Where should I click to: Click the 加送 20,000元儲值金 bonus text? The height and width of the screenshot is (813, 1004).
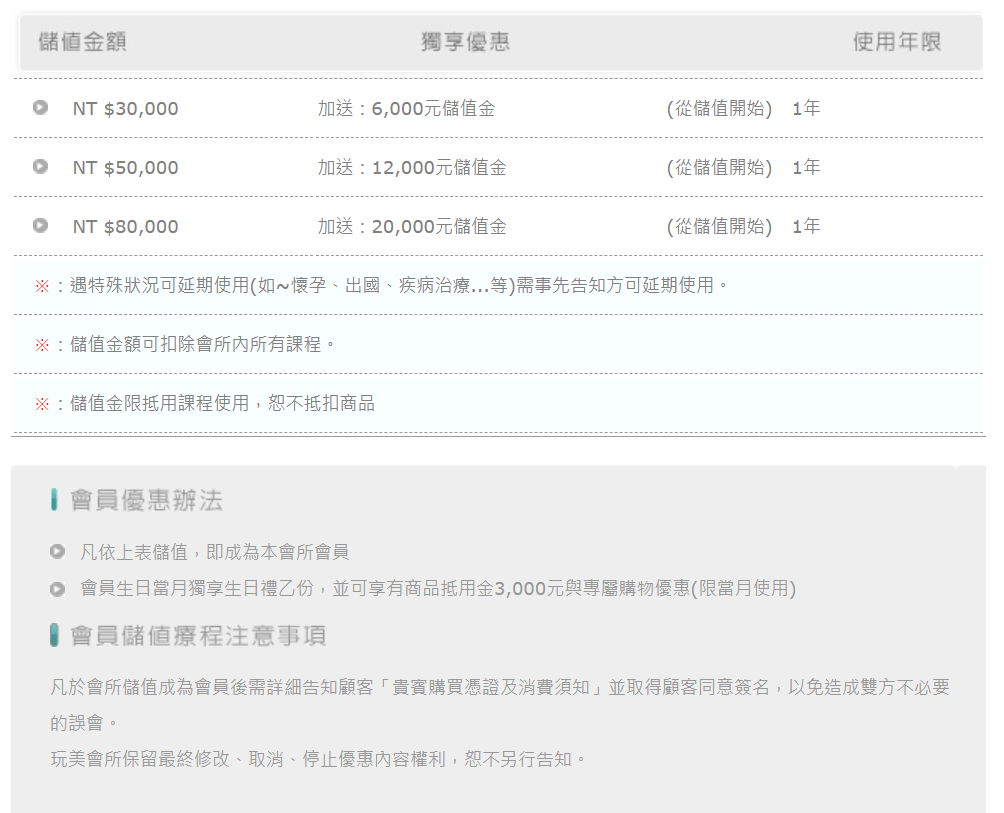coord(412,227)
